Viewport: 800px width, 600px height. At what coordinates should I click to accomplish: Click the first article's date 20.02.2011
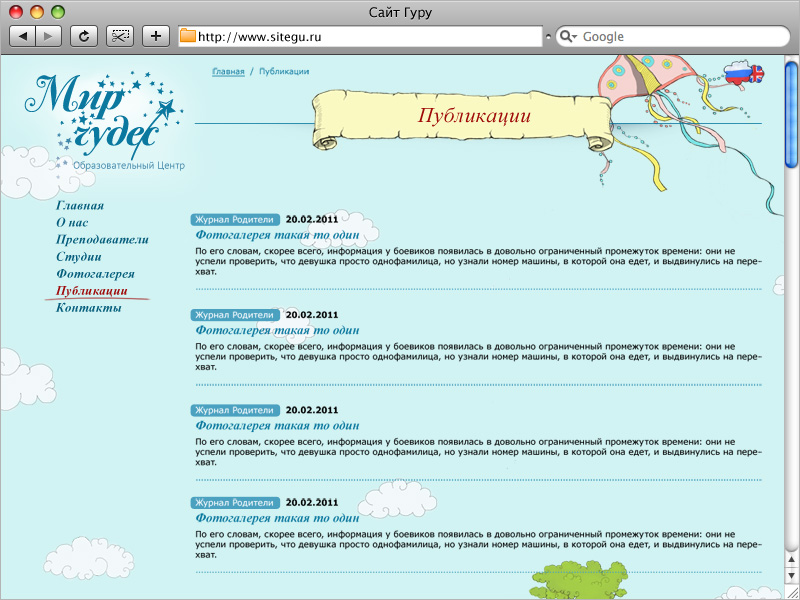coord(312,219)
